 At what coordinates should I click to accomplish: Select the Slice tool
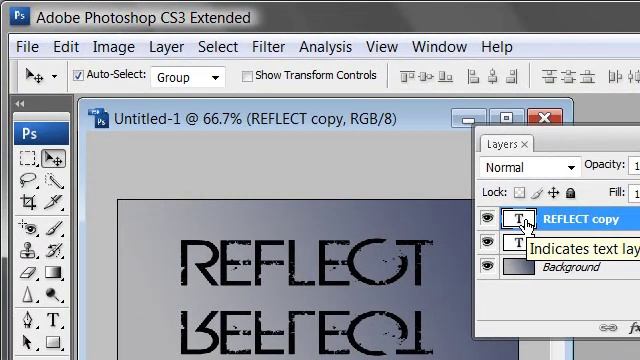[x=53, y=202]
